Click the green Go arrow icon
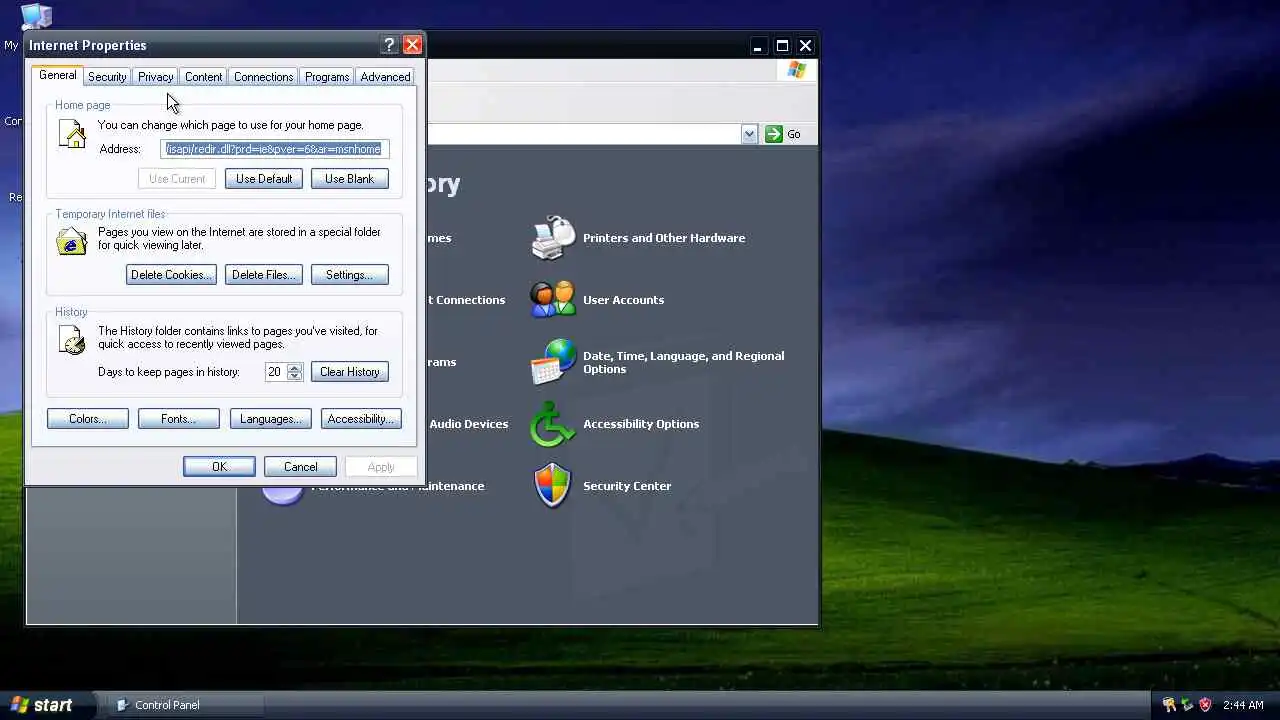Viewport: 1280px width, 720px height. (x=774, y=134)
